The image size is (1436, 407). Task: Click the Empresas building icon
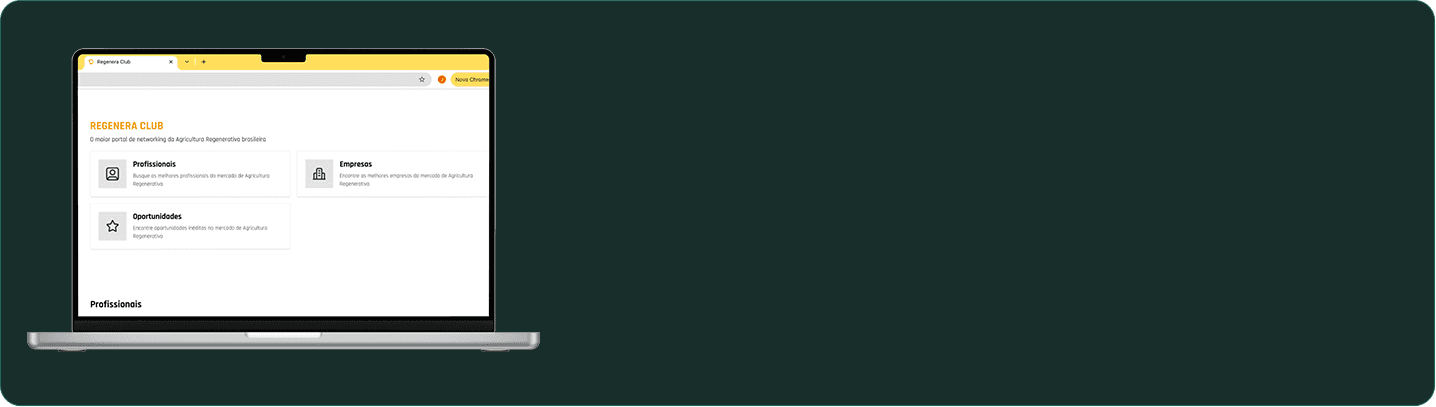(319, 174)
